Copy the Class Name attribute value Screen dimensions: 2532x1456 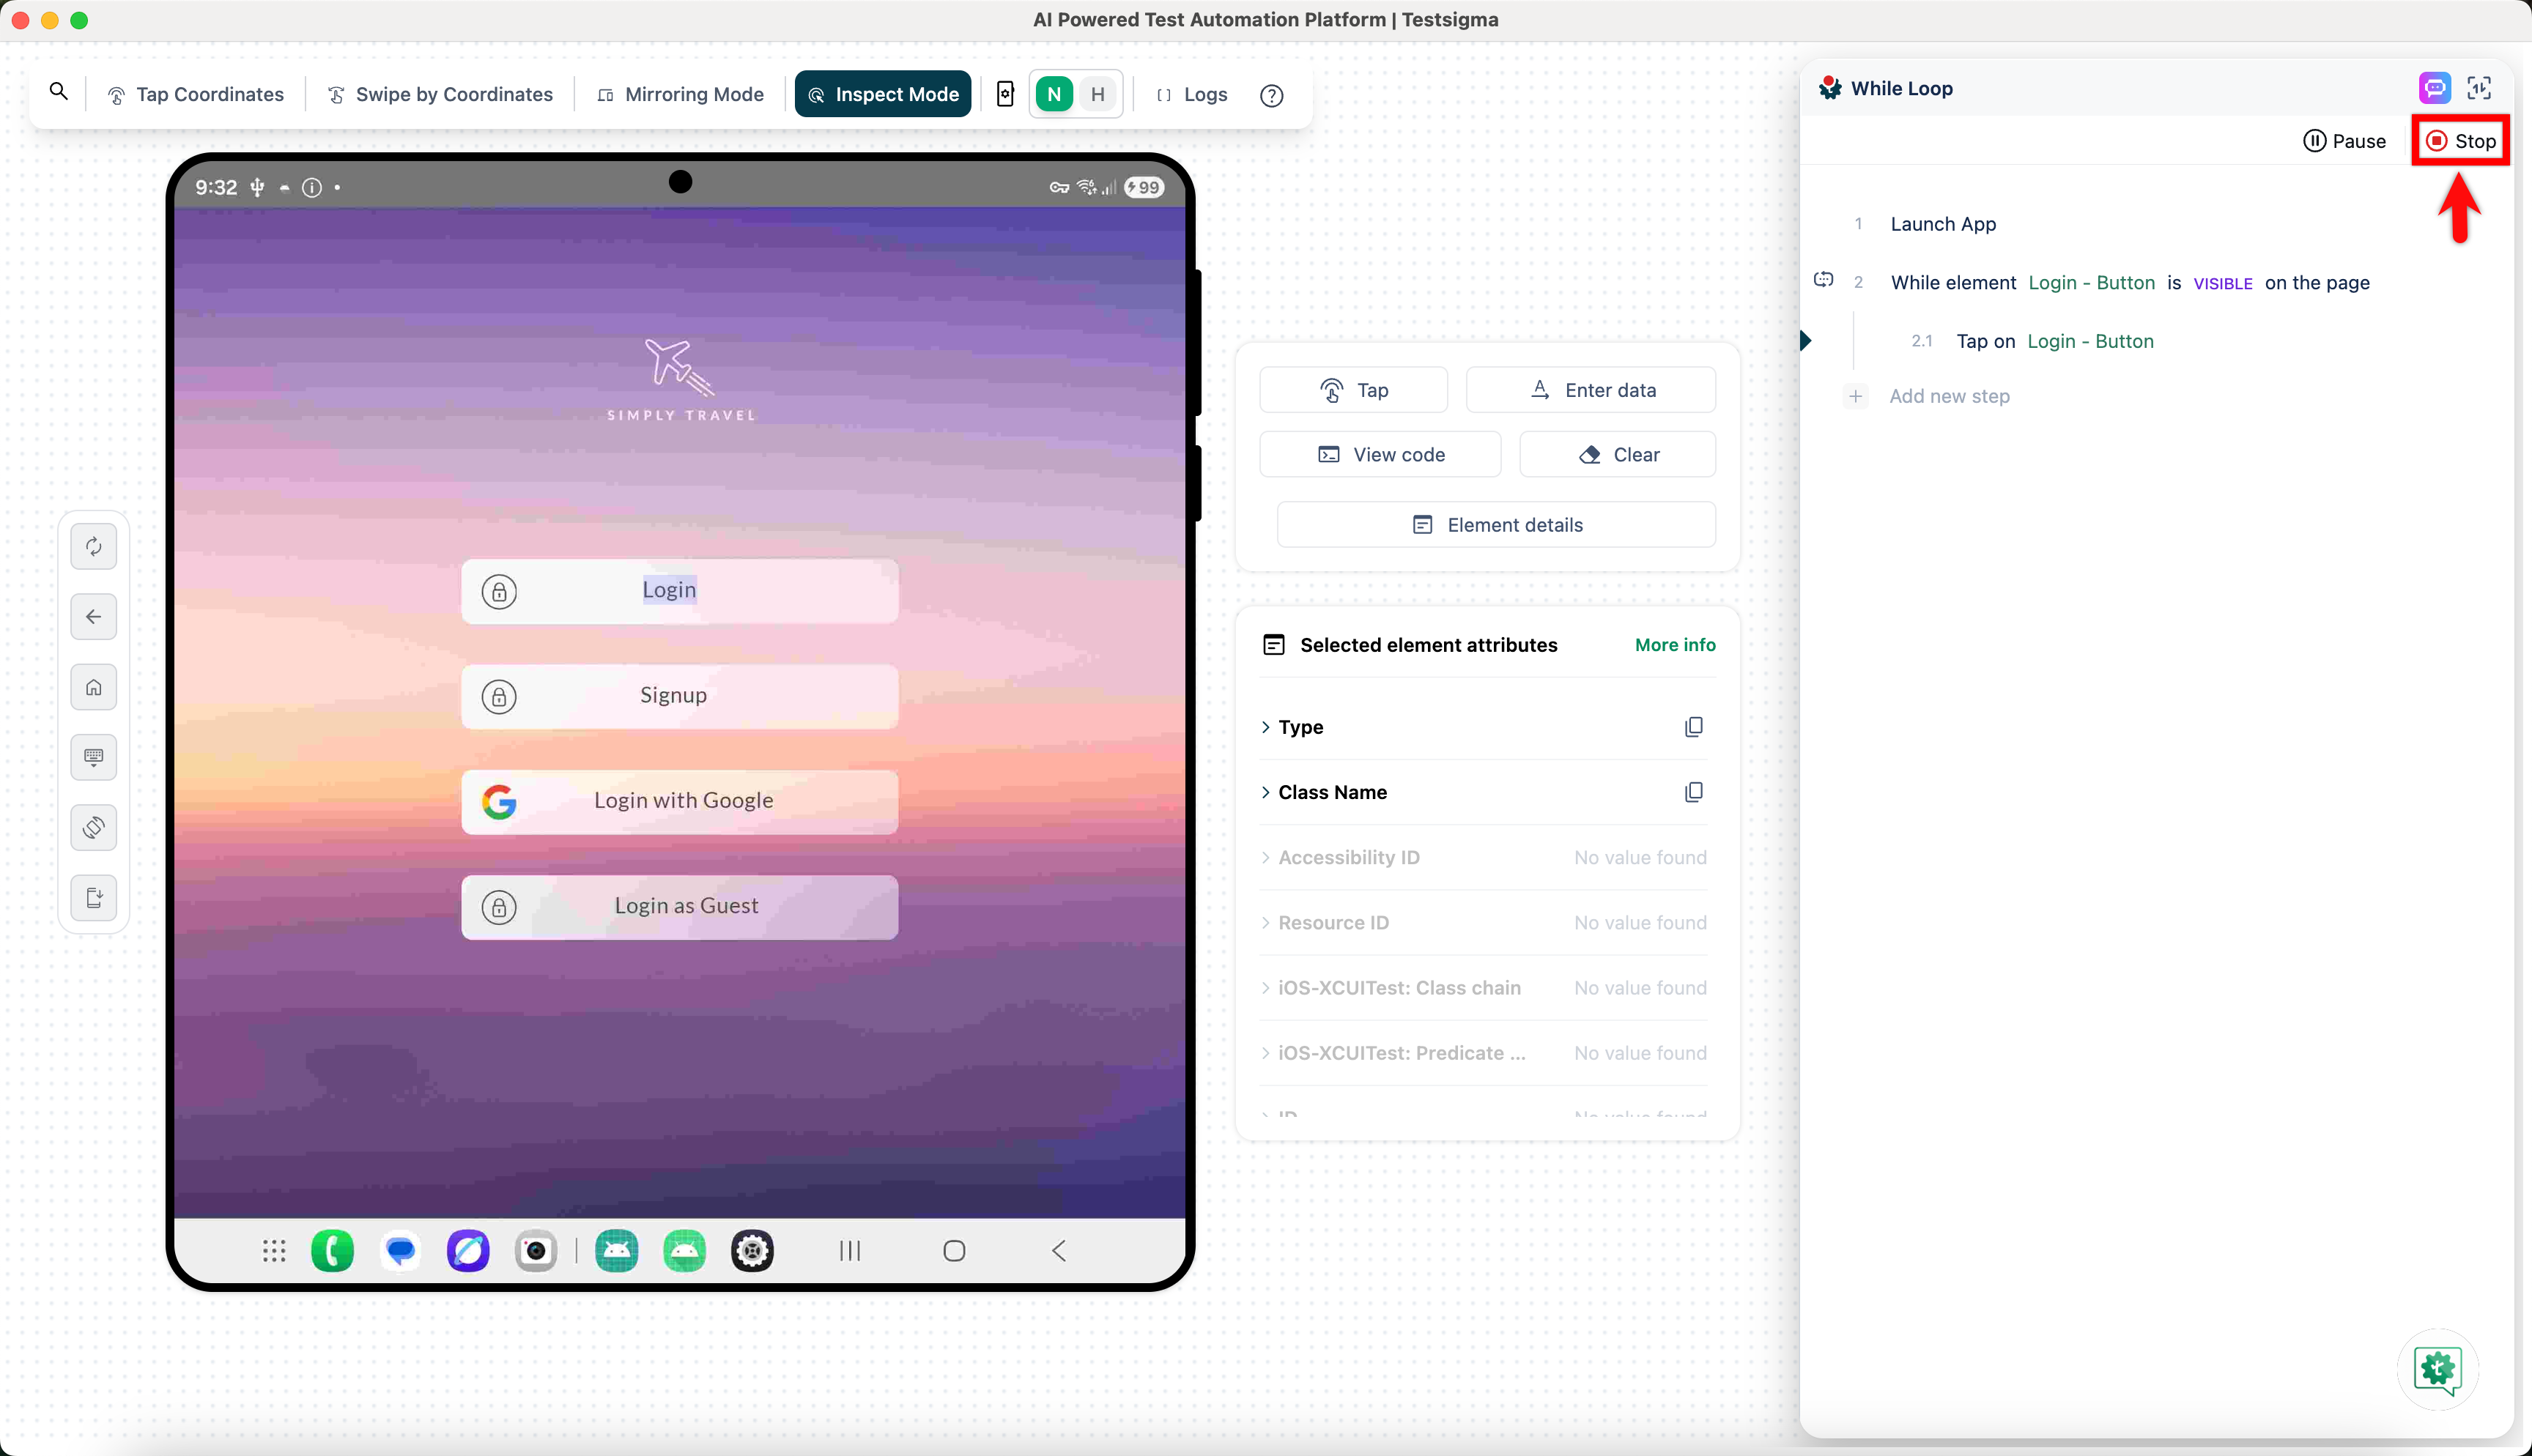tap(1693, 792)
